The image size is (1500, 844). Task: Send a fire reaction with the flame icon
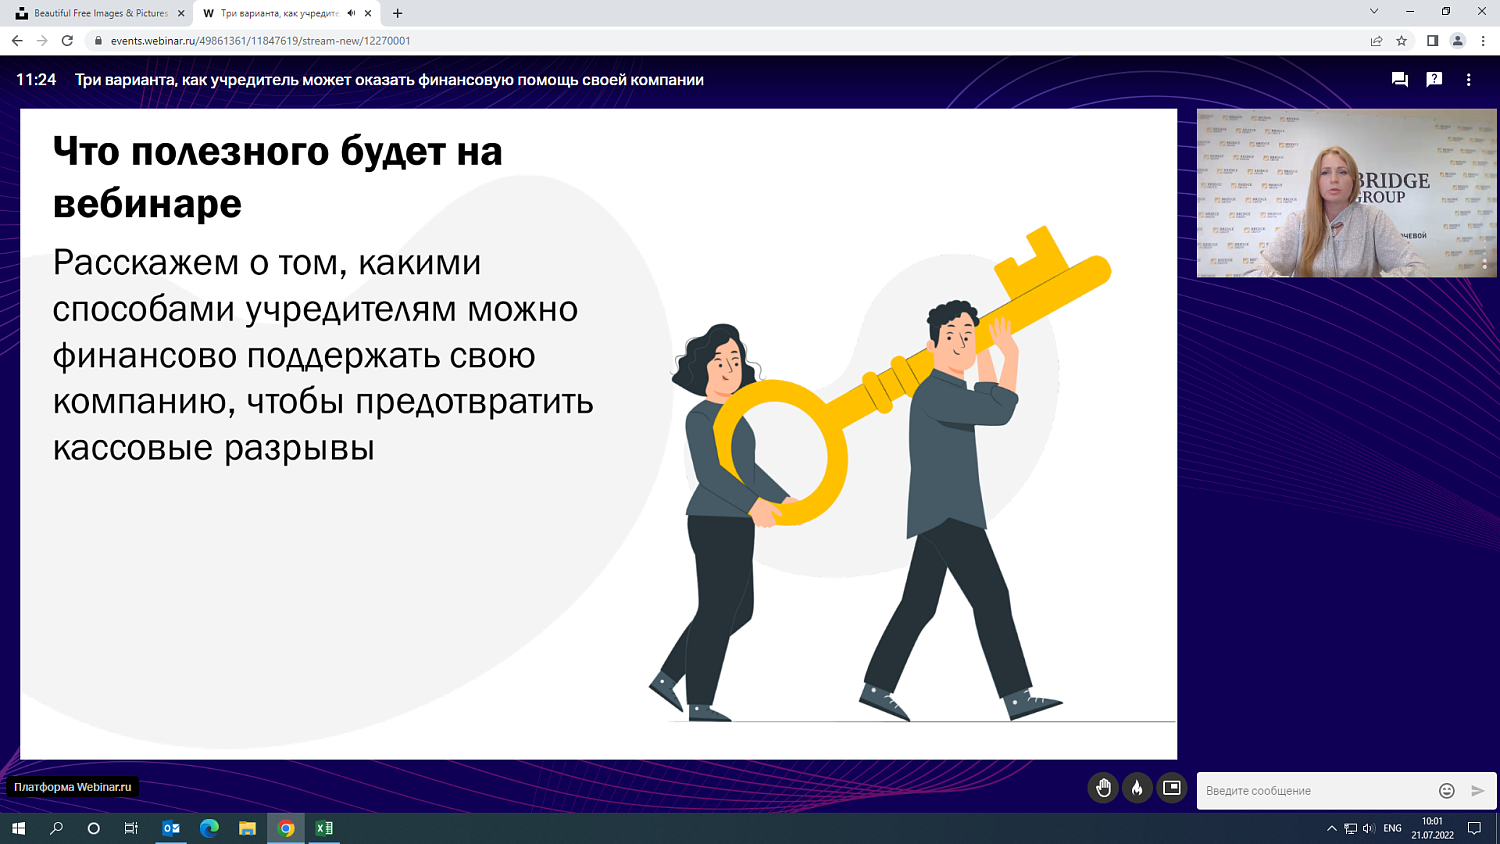click(x=1138, y=789)
